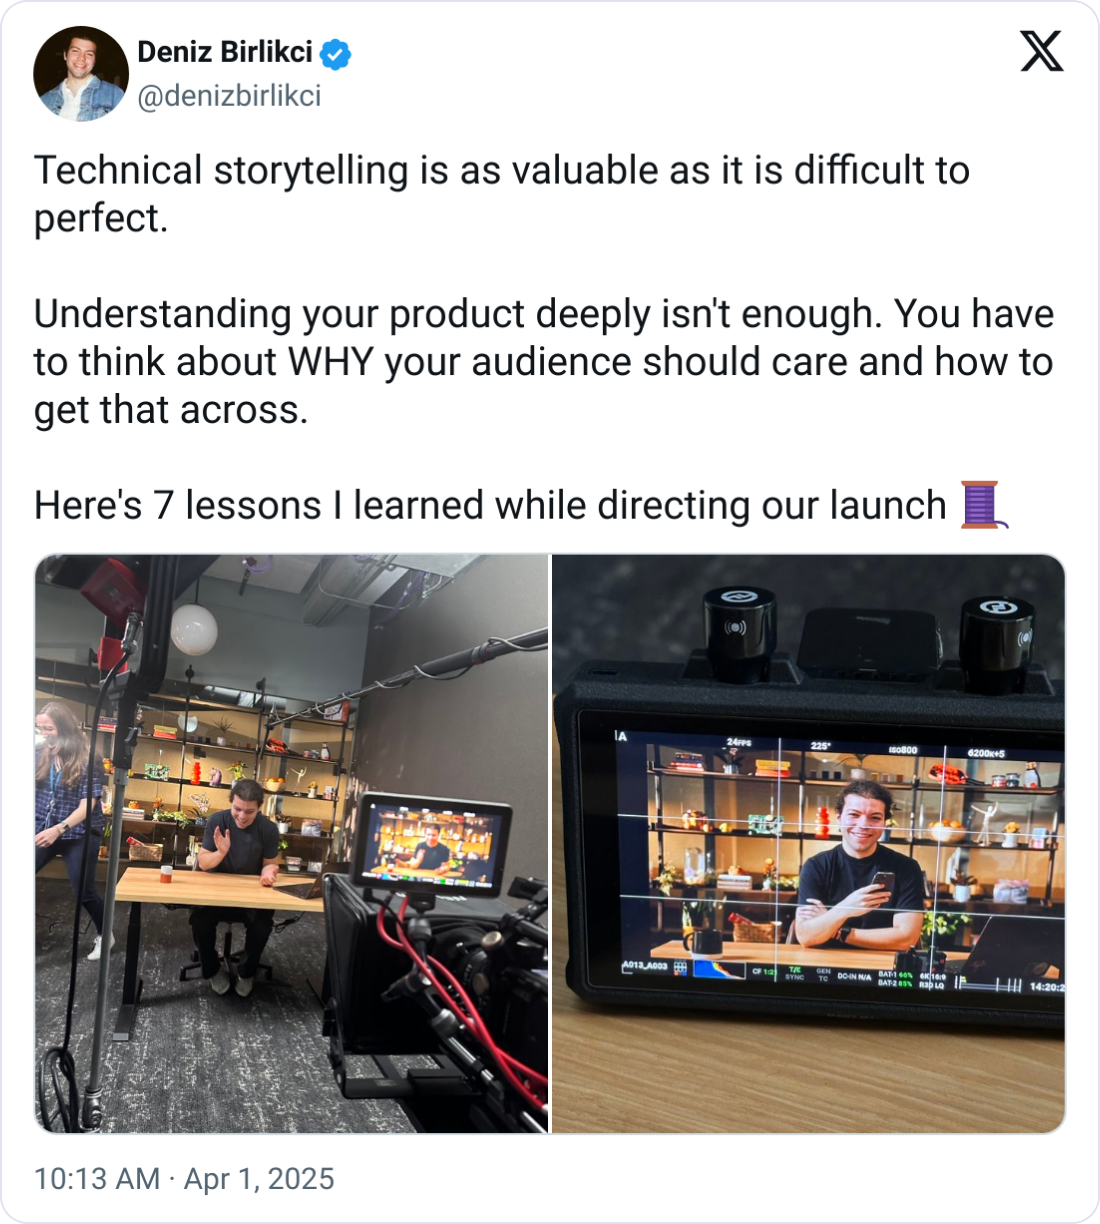Click the small field monitor in left photo
Screen dimensions: 1100x1224
click(x=433, y=843)
